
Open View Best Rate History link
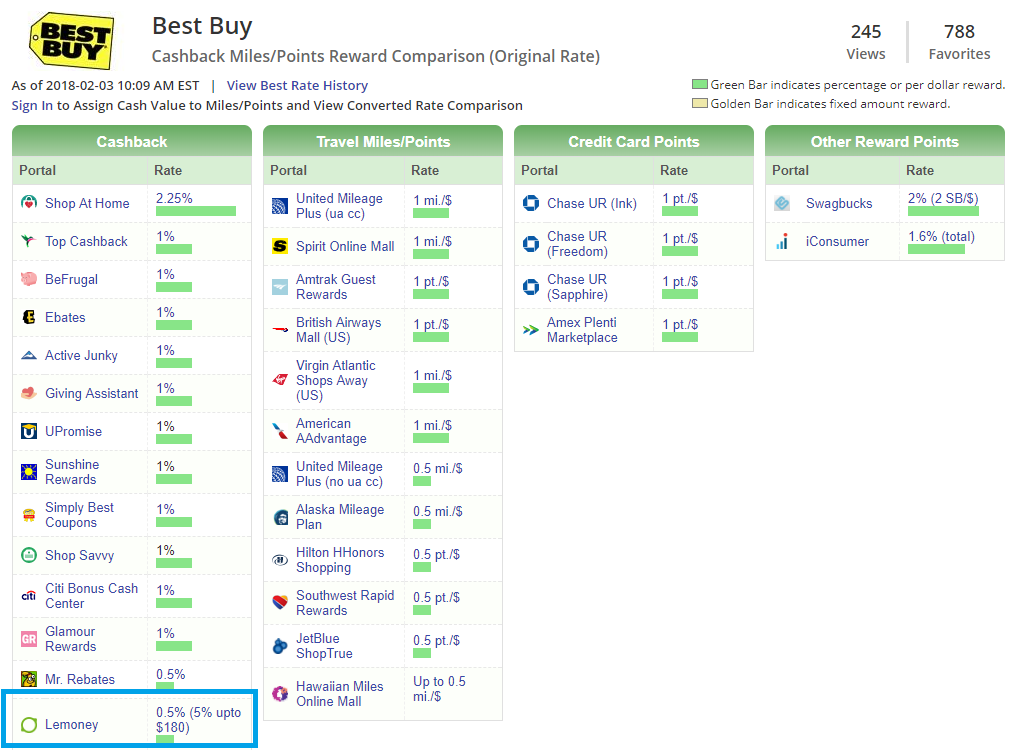coord(297,85)
